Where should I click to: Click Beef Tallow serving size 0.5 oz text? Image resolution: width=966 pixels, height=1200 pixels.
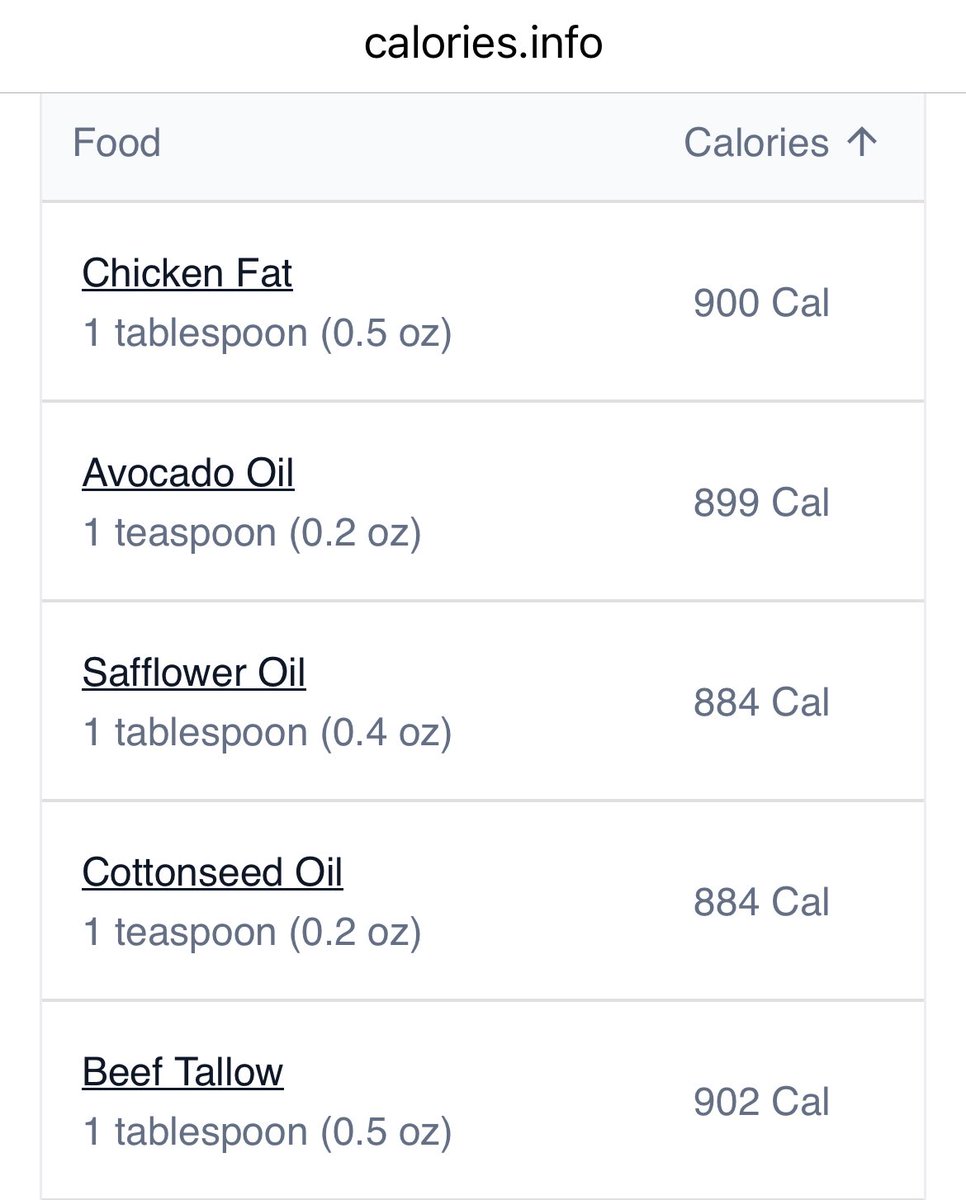386,1133
